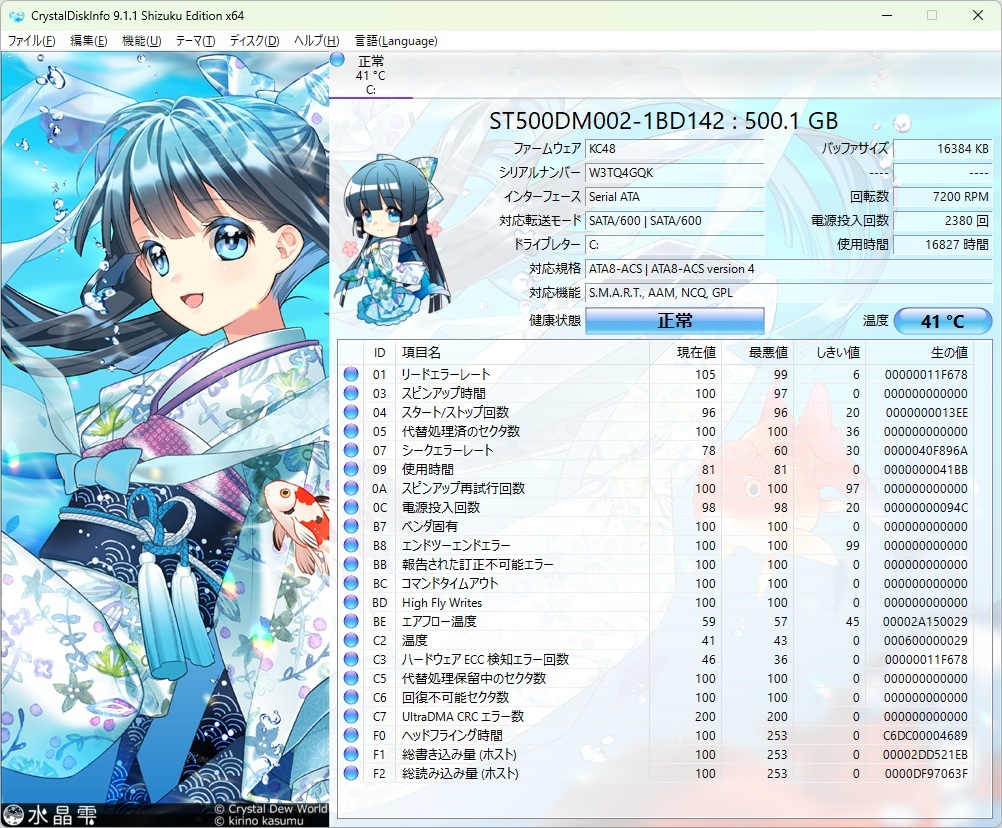Click the status orb for 総書き込み量 (ホスト)

(351, 755)
